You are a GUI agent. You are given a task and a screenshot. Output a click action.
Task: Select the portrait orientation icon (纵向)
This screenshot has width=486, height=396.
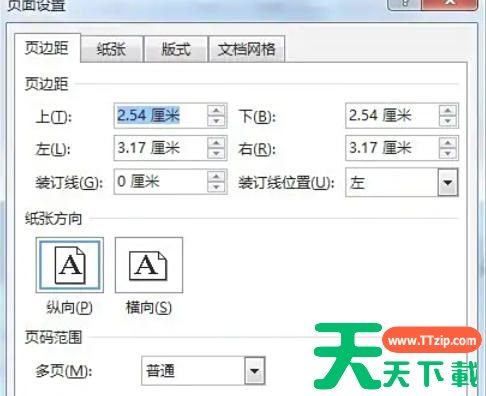(x=70, y=265)
